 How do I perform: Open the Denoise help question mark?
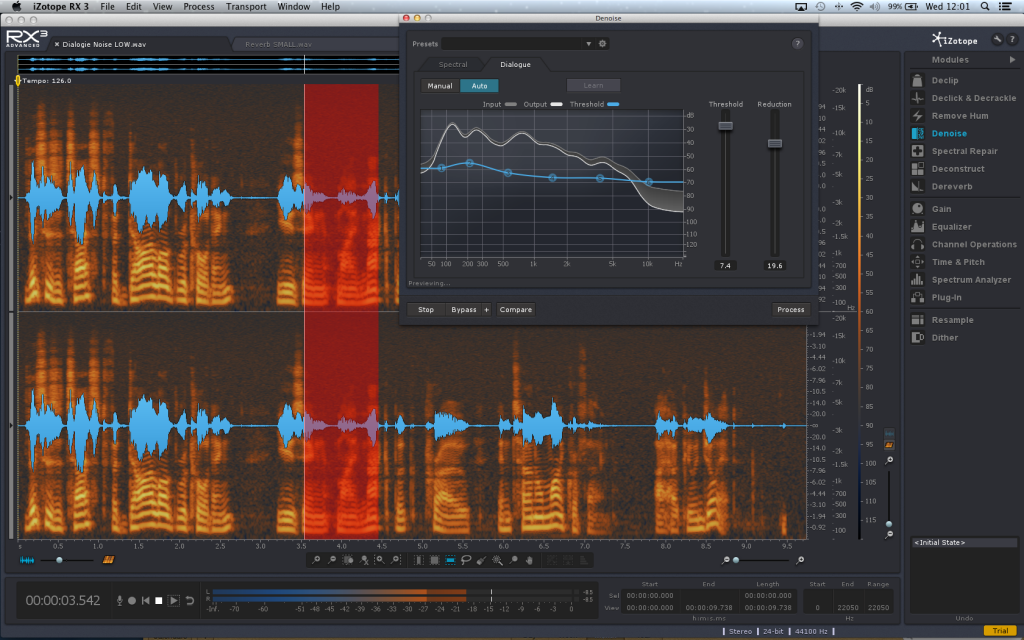797,44
